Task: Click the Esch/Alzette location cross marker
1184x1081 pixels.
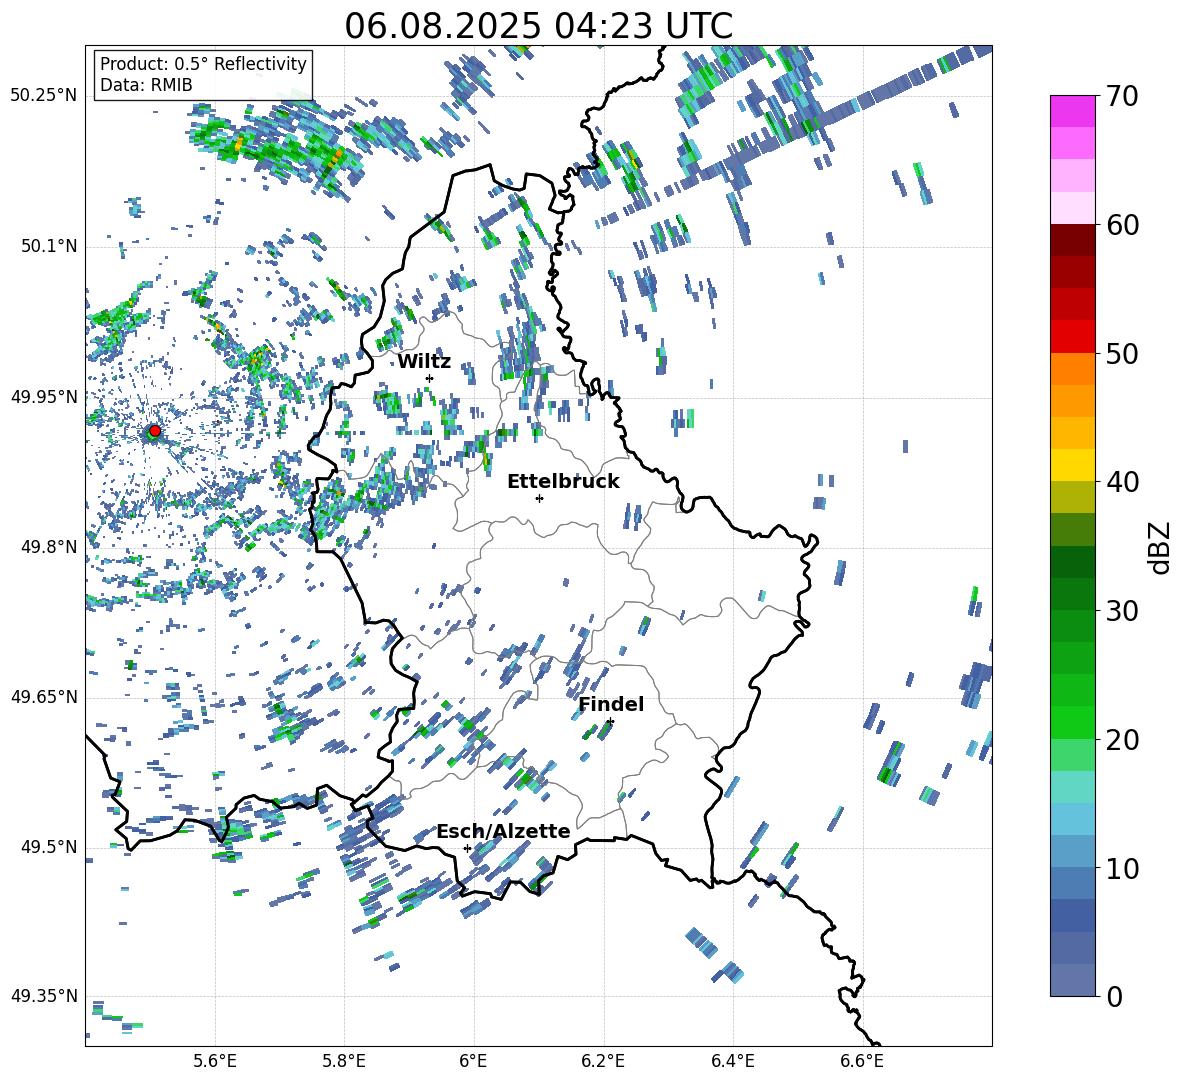Action: [467, 848]
